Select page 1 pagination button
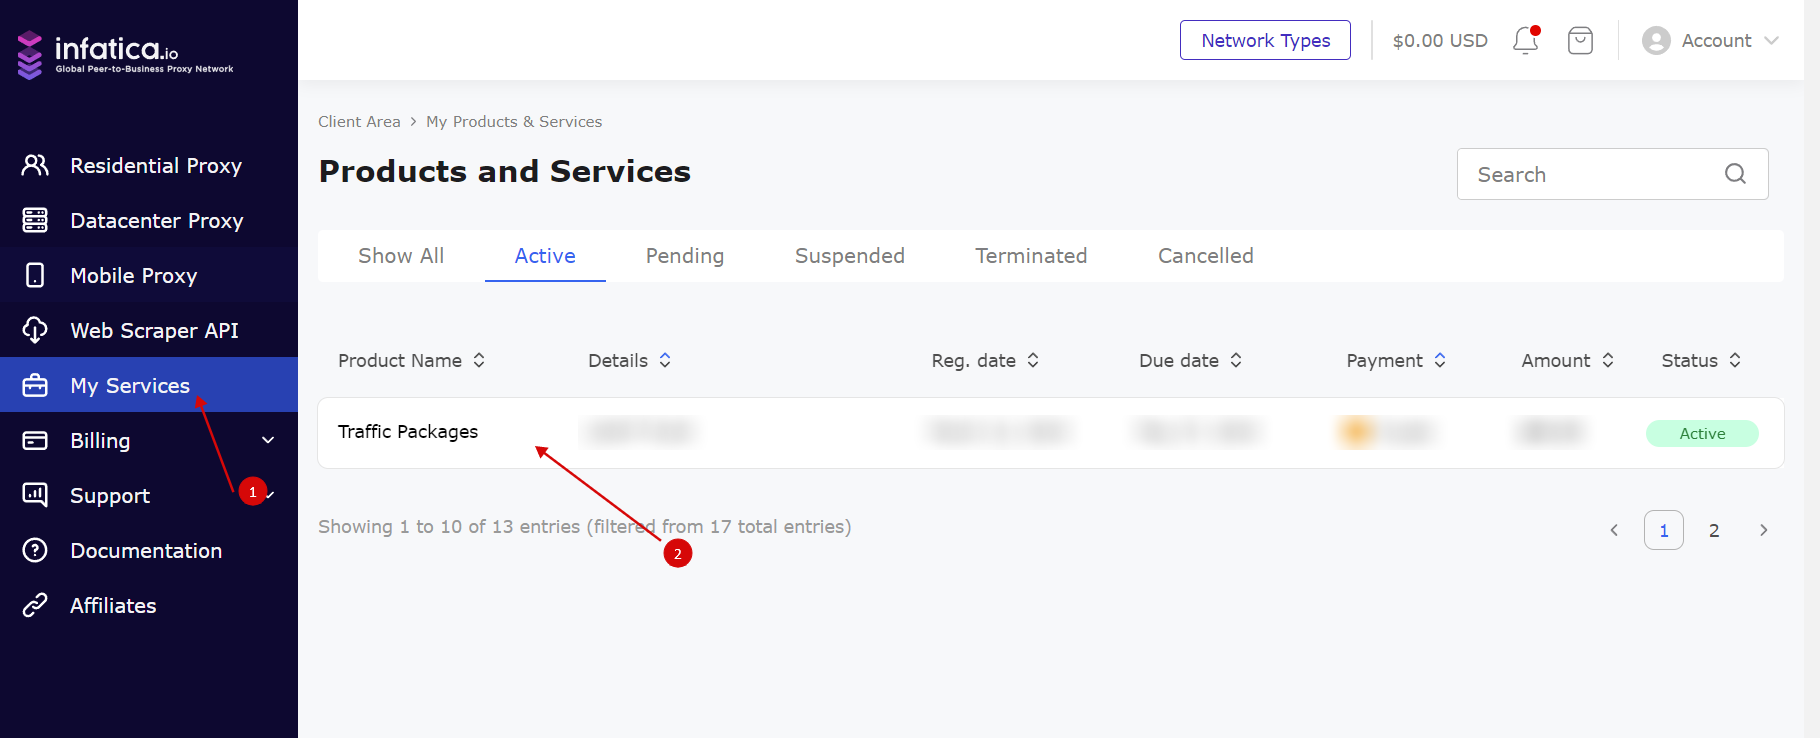This screenshot has height=738, width=1820. (x=1664, y=530)
